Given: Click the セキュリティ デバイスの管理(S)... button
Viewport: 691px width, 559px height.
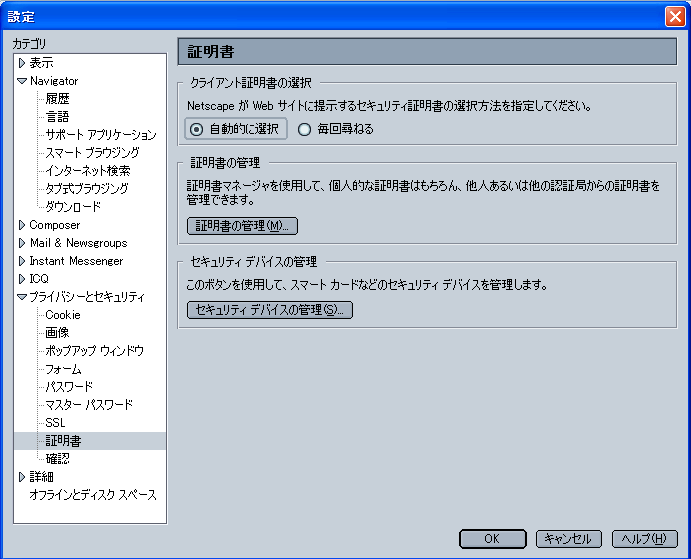Looking at the screenshot, I should [x=270, y=310].
